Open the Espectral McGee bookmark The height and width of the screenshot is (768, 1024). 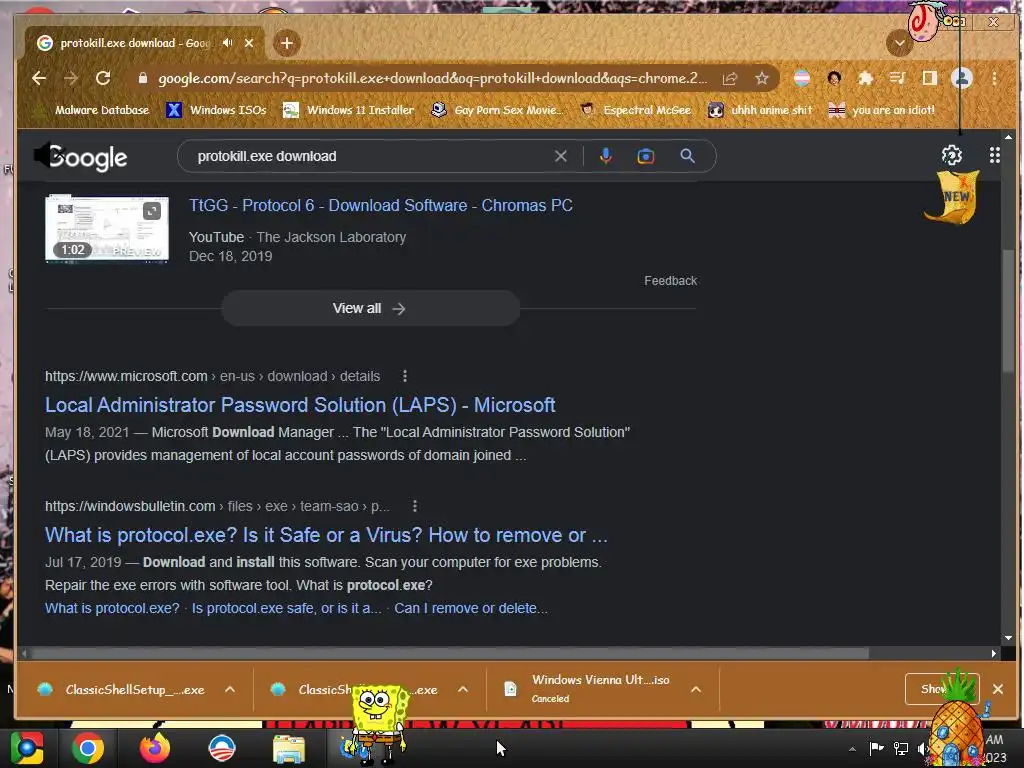coord(637,110)
